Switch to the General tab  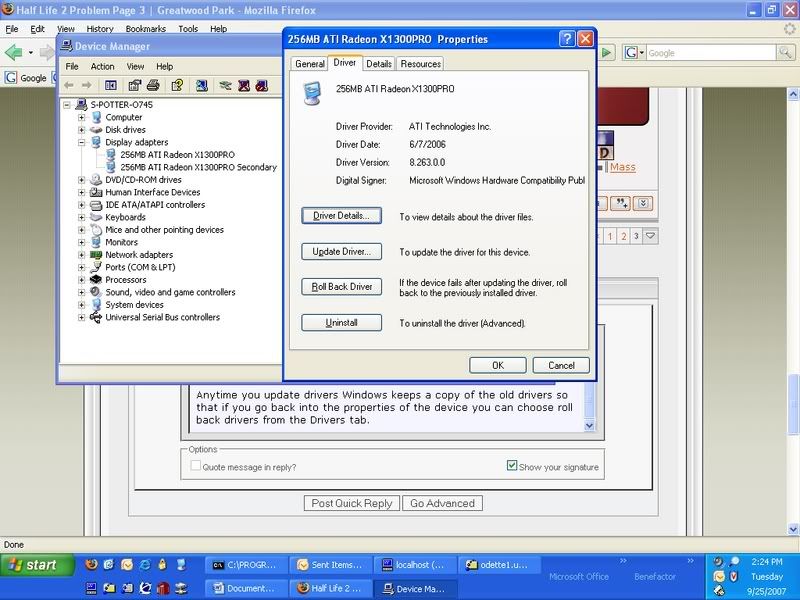[310, 64]
